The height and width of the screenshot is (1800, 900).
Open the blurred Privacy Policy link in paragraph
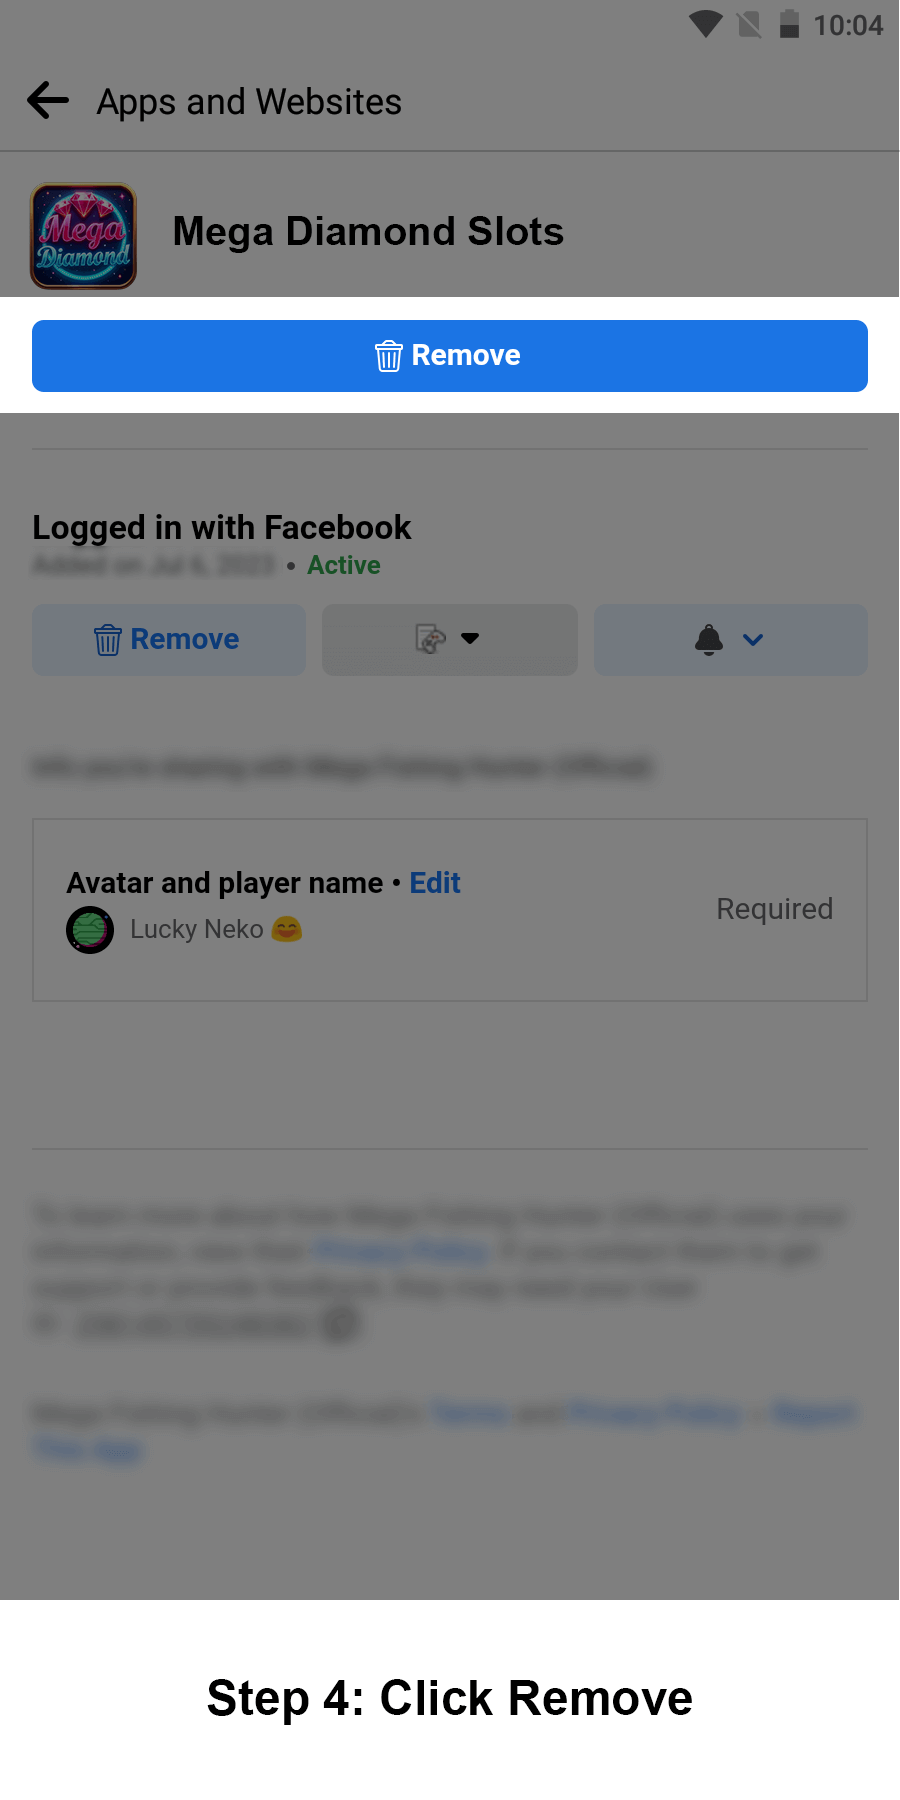pos(401,1250)
